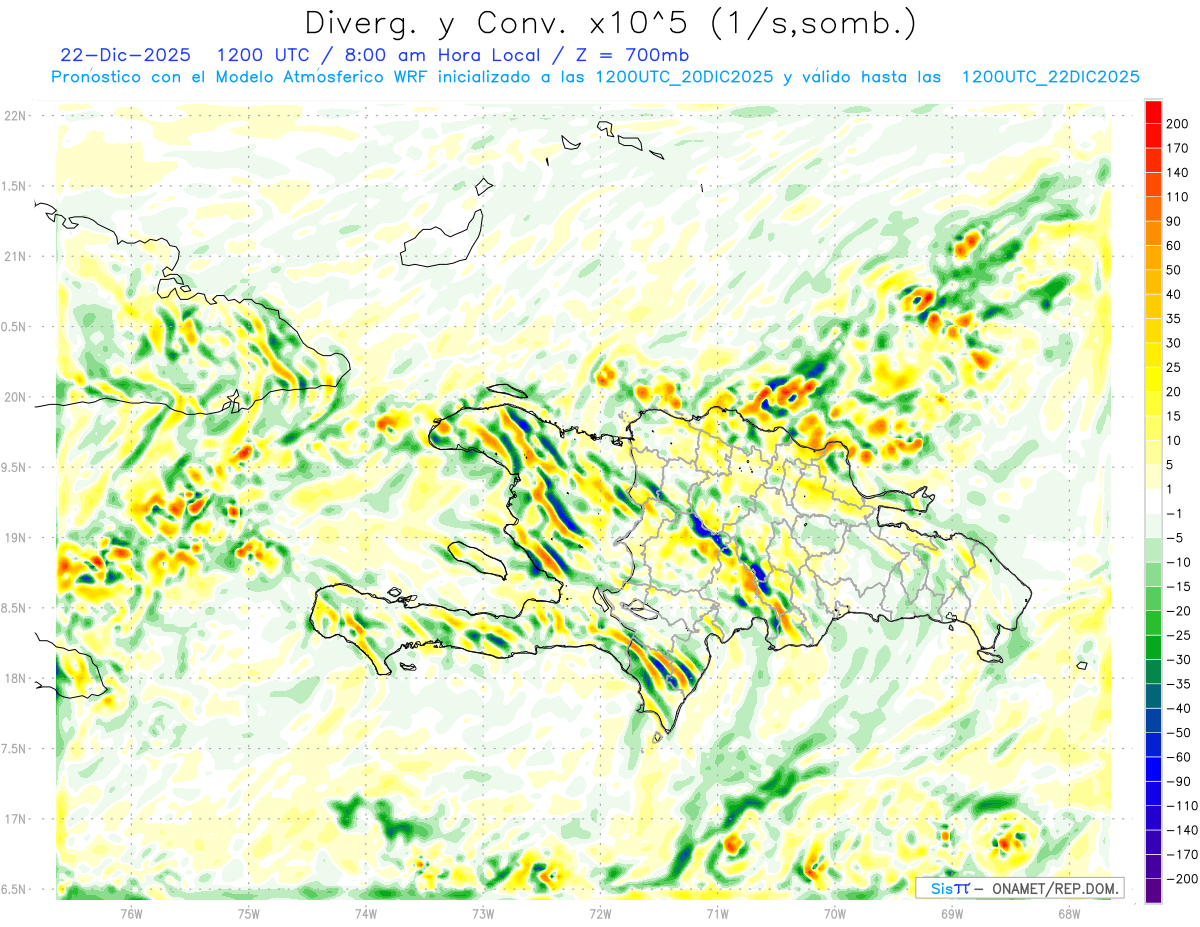Click the '69W' longitude label
Image resolution: width=1200 pixels, height=927 pixels.
point(952,913)
